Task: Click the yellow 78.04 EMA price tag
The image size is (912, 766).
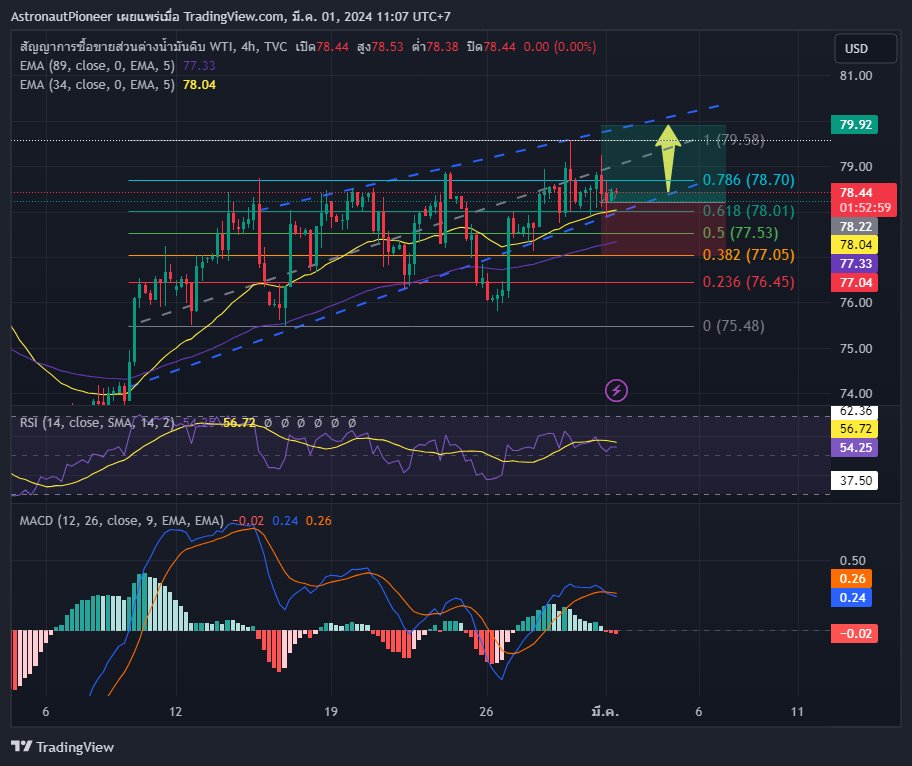Action: 854,245
